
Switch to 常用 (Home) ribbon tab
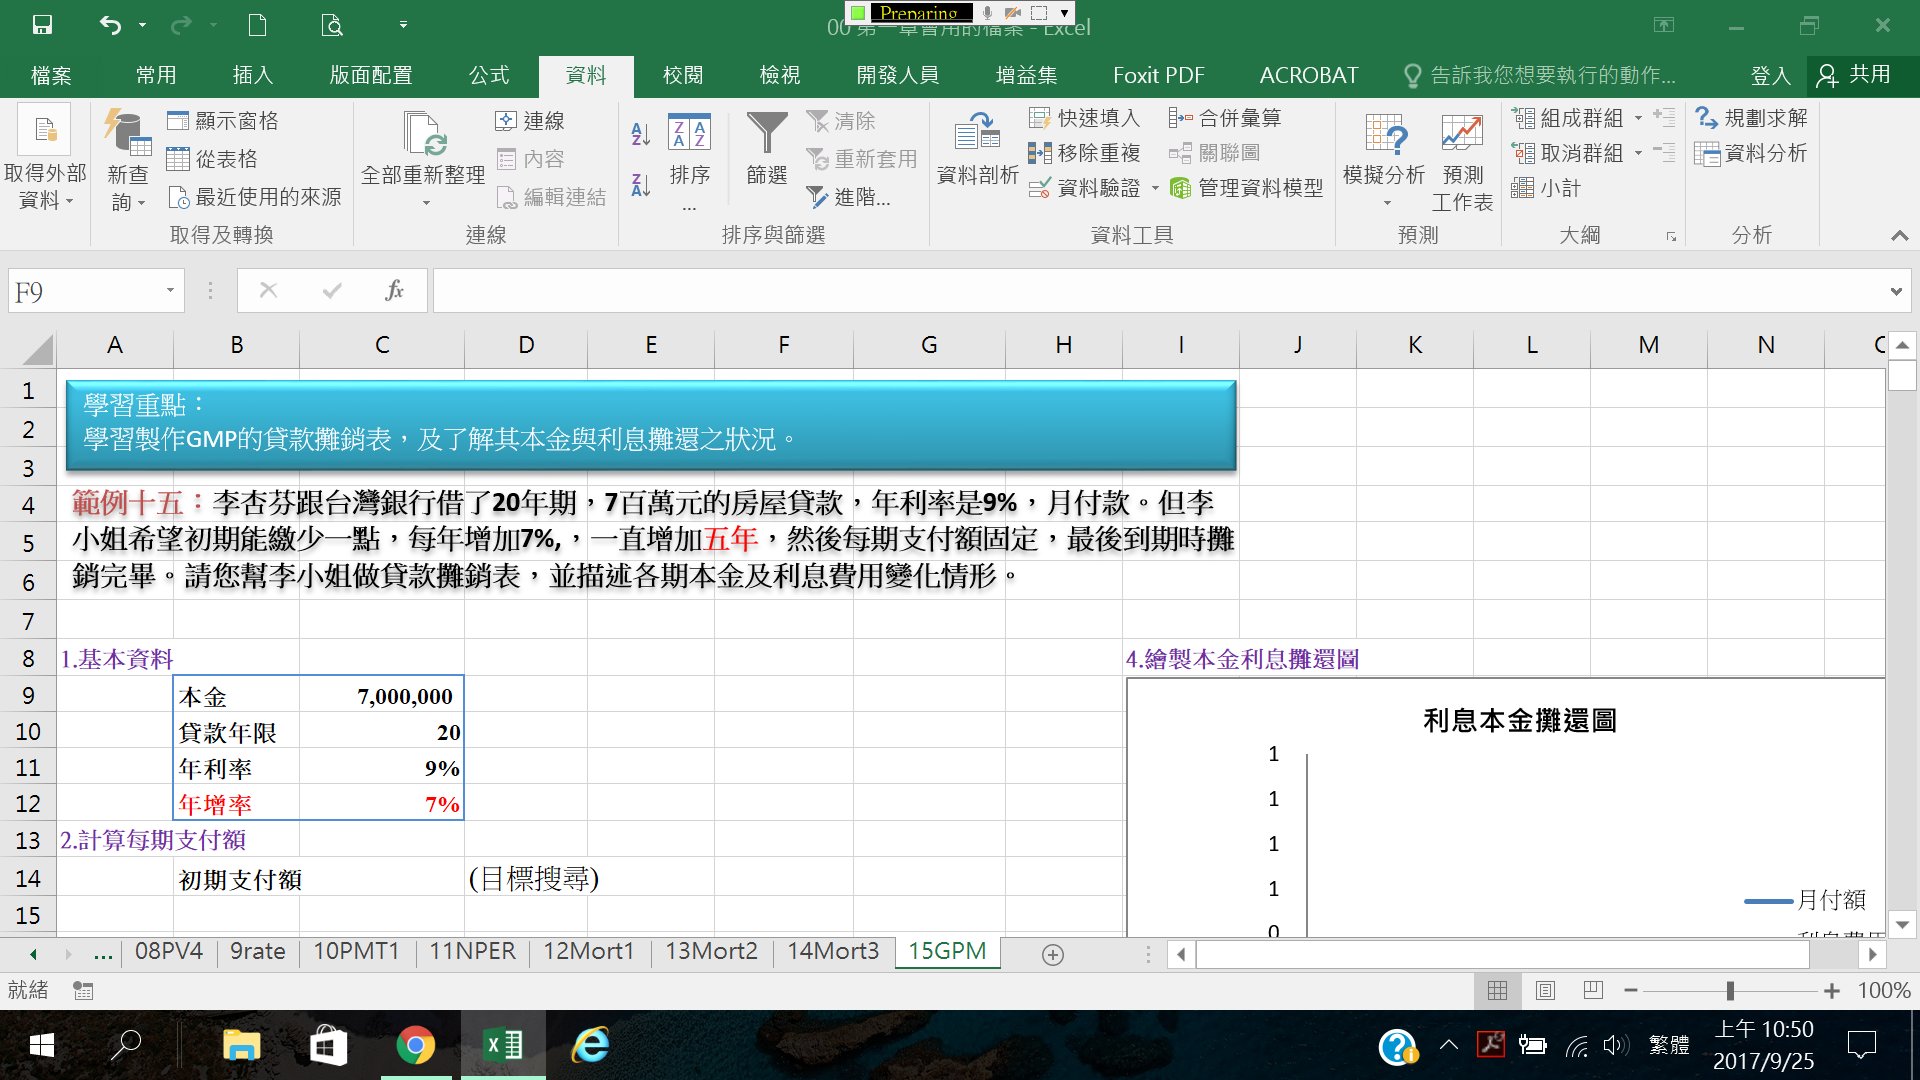coord(156,75)
